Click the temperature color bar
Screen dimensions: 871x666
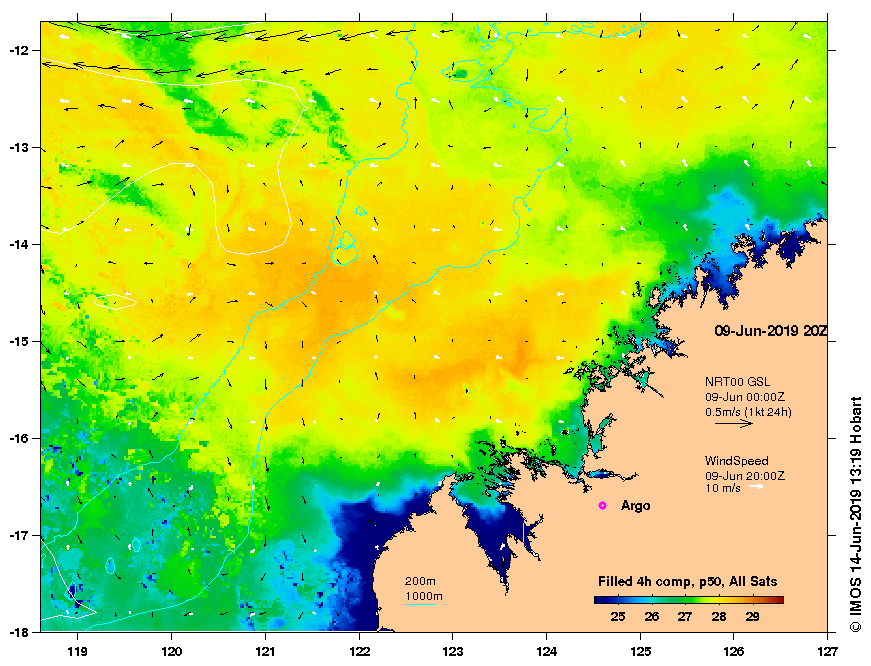coord(689,600)
